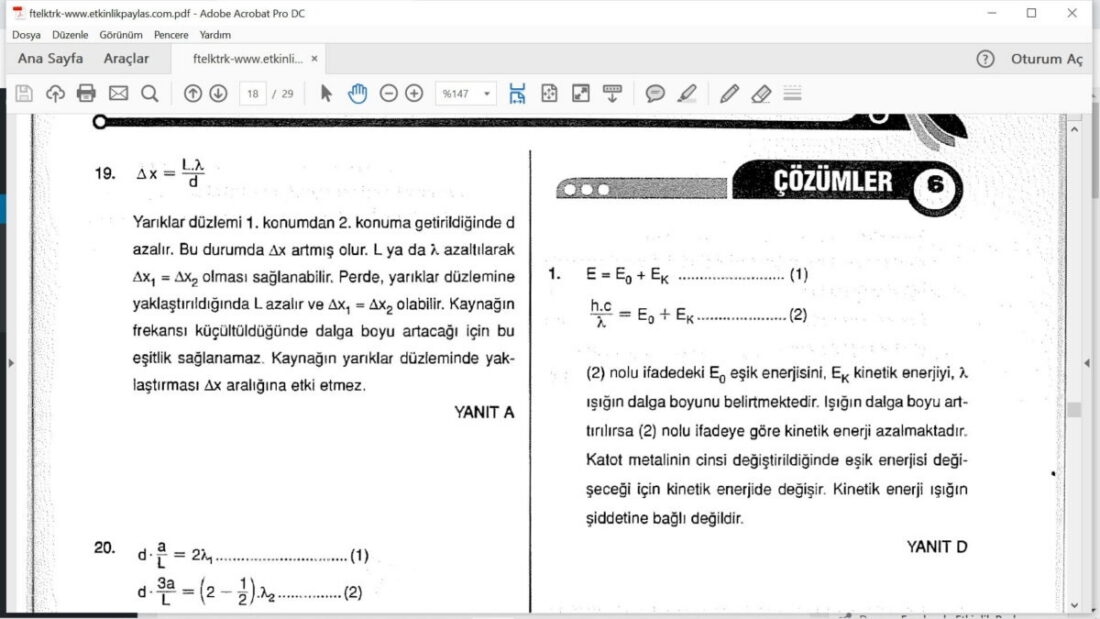Click the Save file icon
Viewport: 1100px width, 619px height.
24,93
